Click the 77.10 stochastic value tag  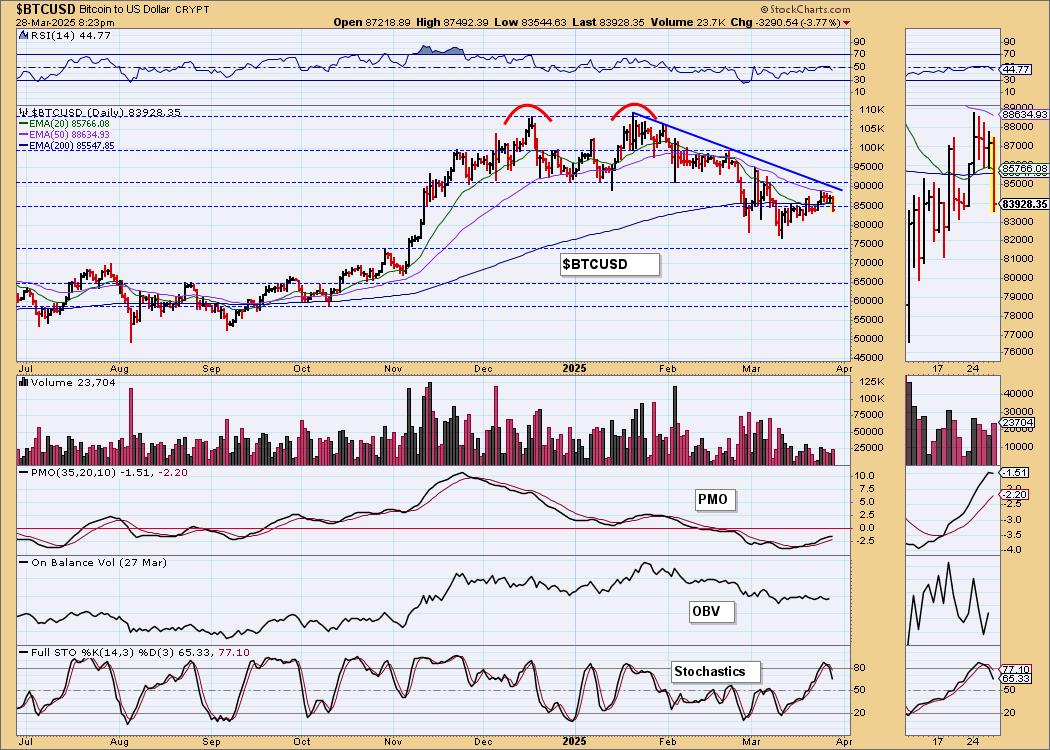tap(1017, 669)
